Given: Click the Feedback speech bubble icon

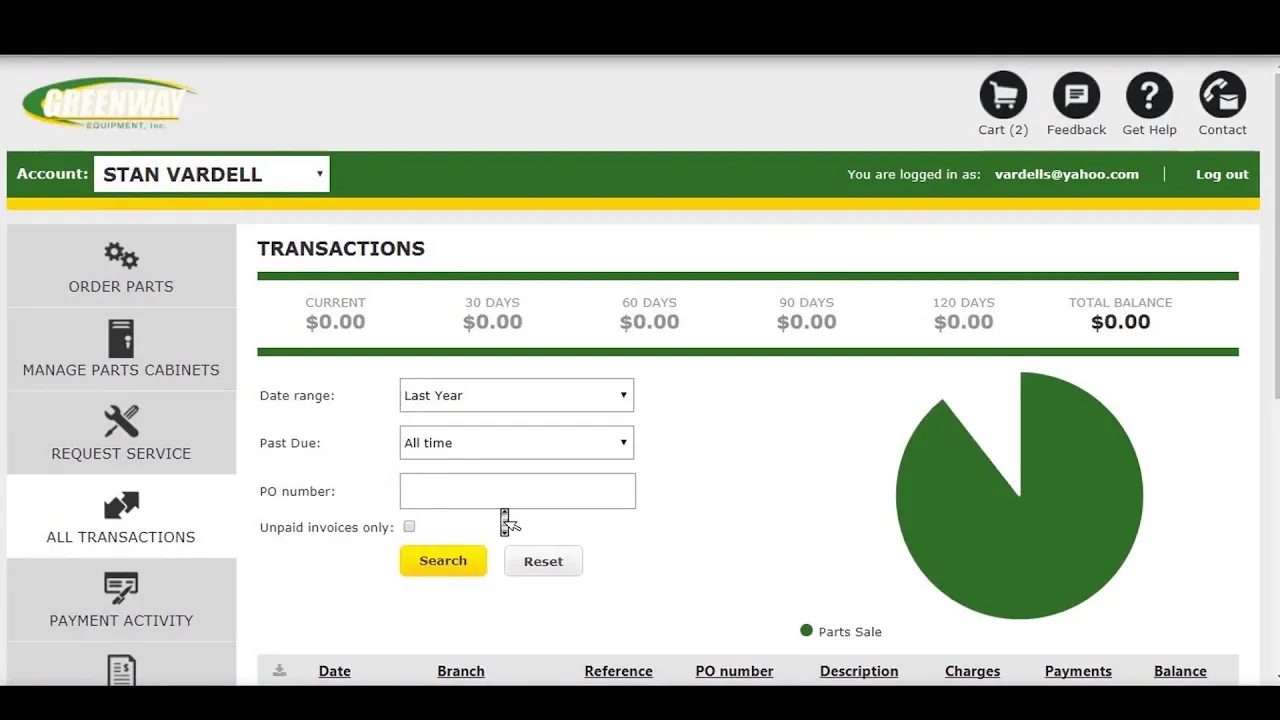Looking at the screenshot, I should [x=1076, y=95].
